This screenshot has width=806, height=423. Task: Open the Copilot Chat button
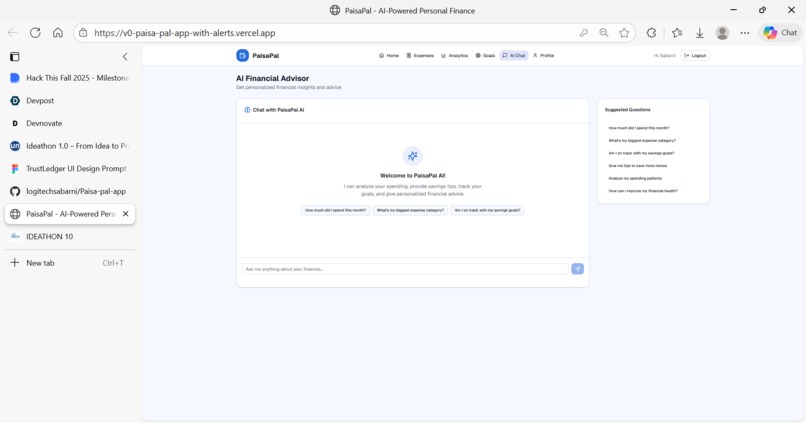pyautogui.click(x=780, y=33)
